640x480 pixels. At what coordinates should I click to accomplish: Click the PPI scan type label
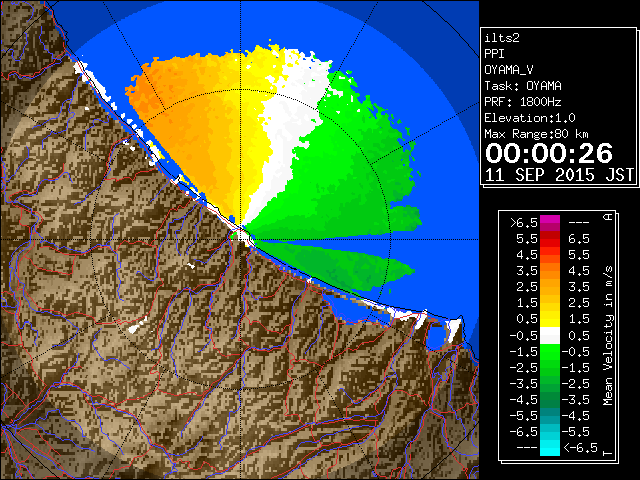click(494, 54)
